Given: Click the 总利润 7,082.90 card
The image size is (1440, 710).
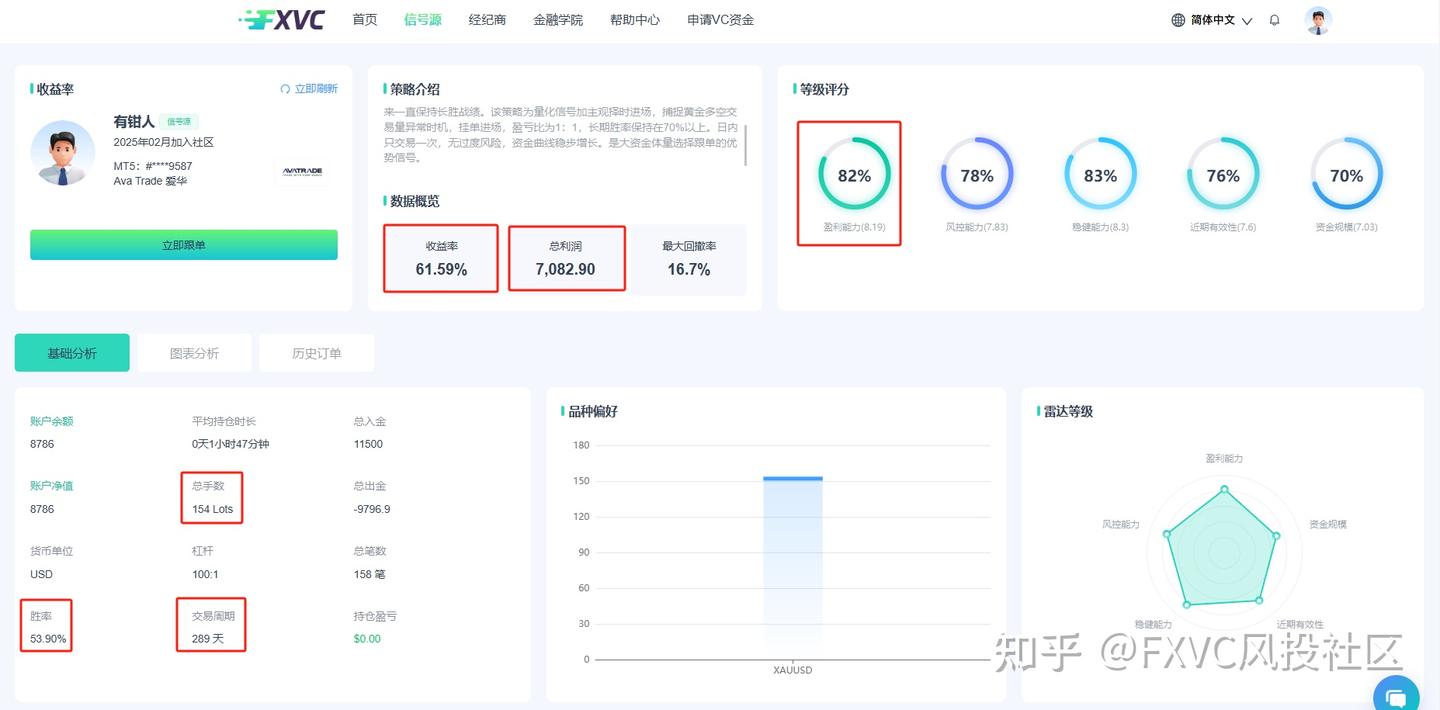Looking at the screenshot, I should (x=566, y=258).
